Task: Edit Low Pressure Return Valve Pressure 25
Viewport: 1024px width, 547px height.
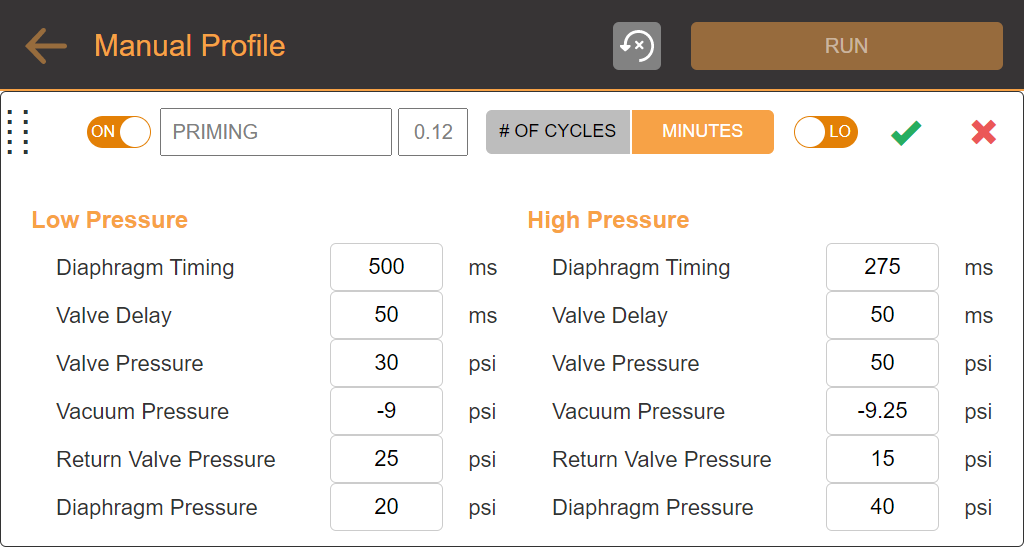Action: coord(387,459)
